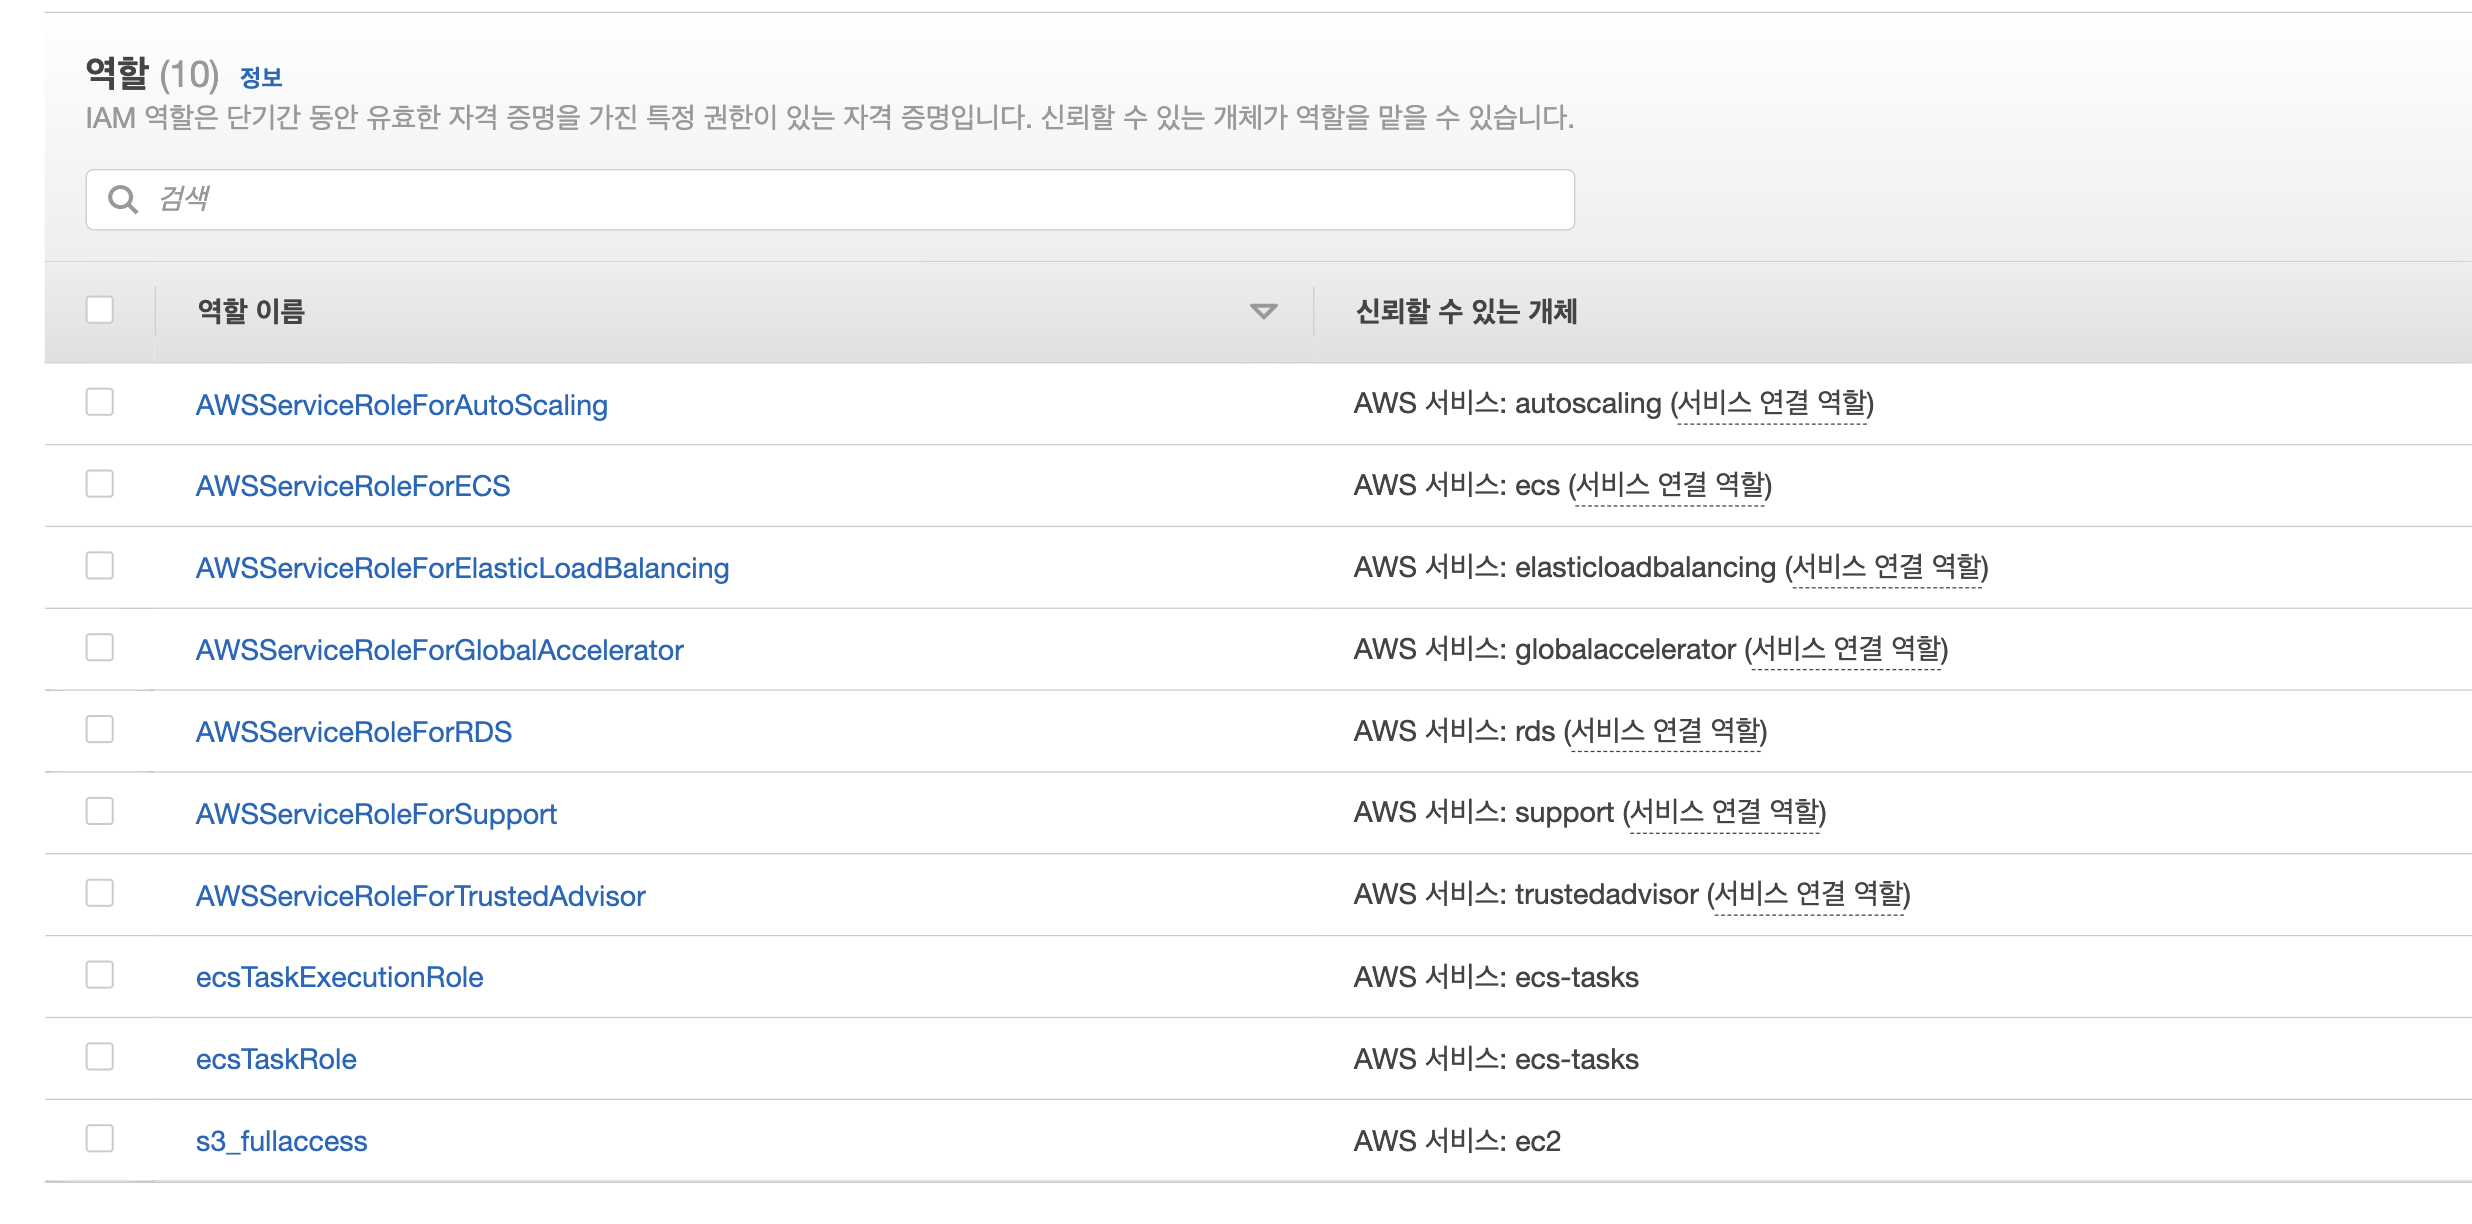Open AWSServiceRoleForRDS role link
This screenshot has width=2472, height=1224.
[x=353, y=732]
